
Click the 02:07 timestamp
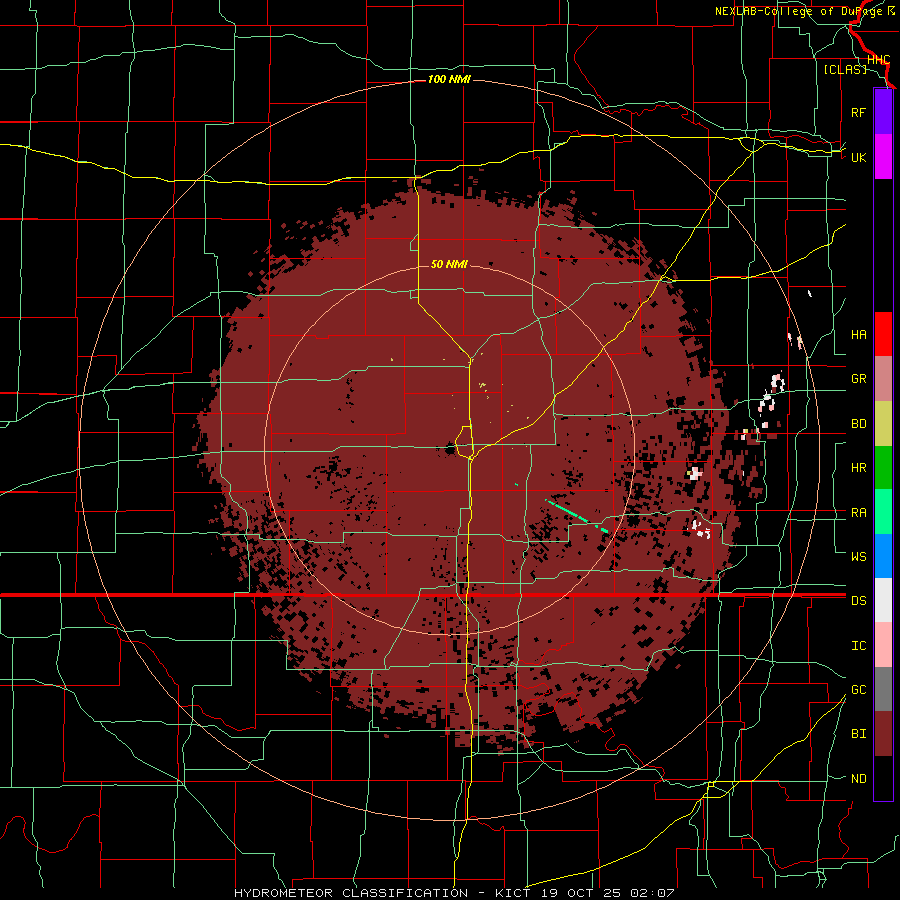[652, 893]
